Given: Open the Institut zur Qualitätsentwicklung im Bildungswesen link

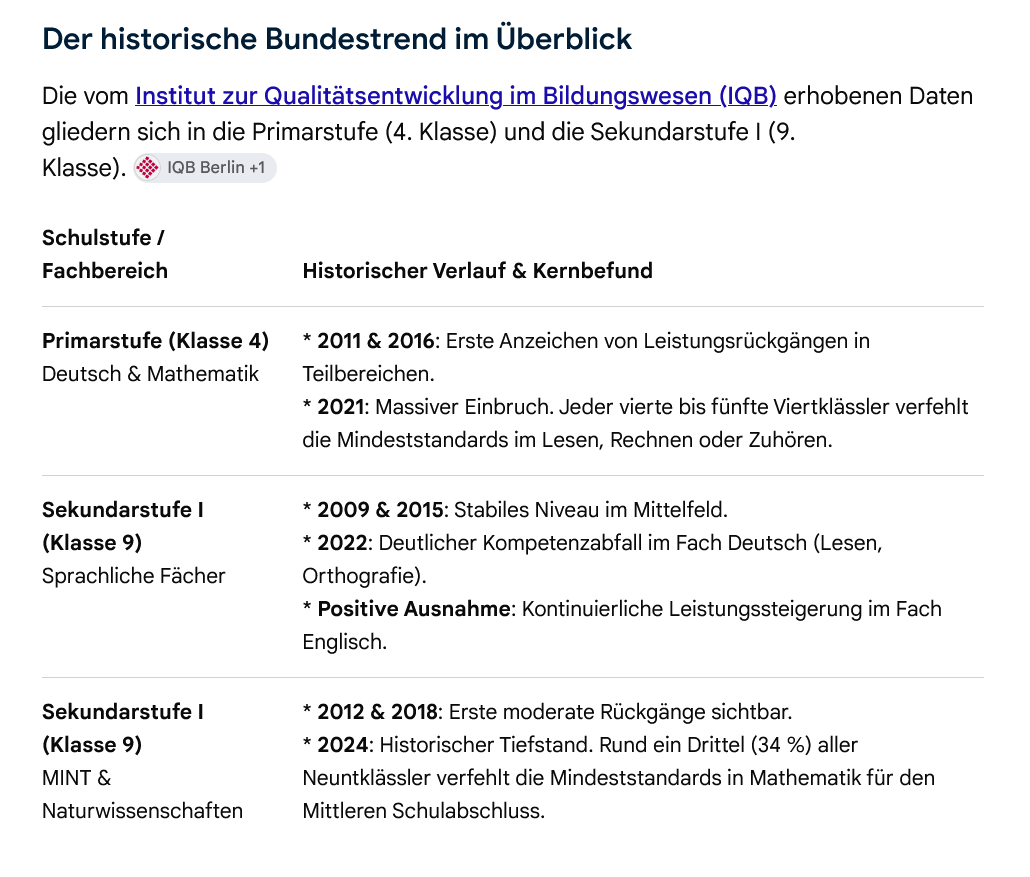Looking at the screenshot, I should [x=455, y=96].
